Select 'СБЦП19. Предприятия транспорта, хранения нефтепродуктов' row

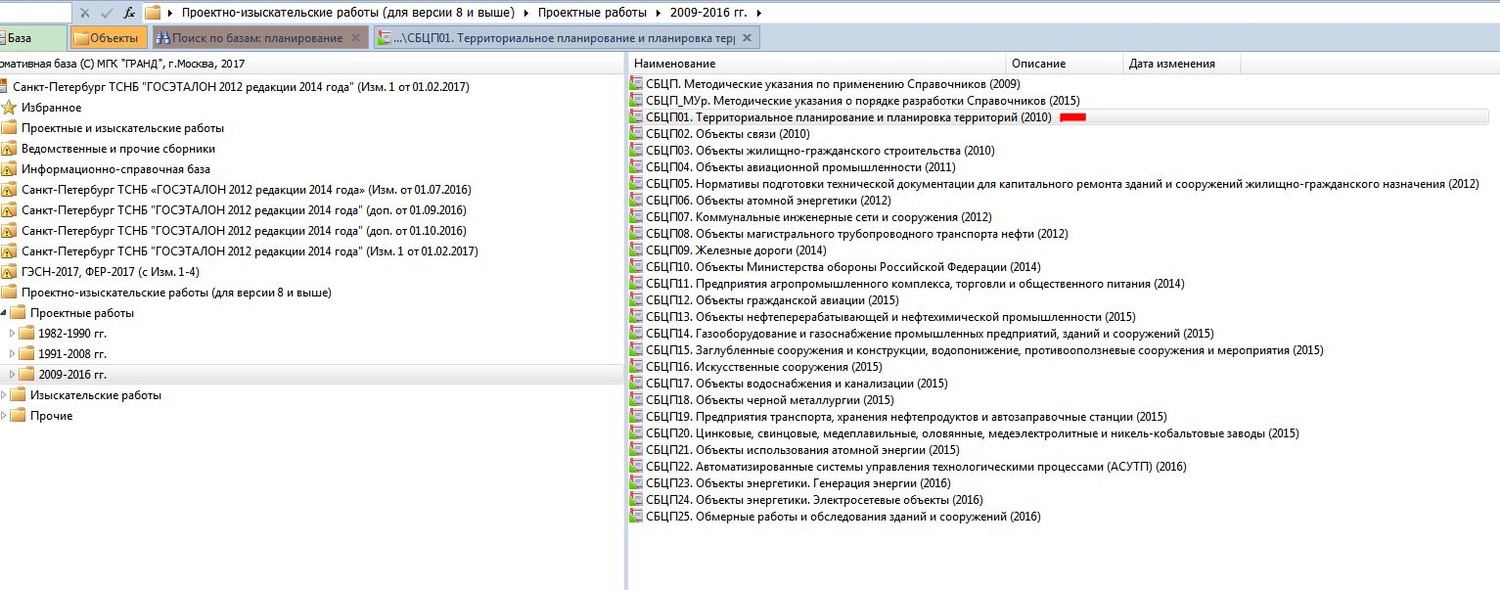coord(906,417)
